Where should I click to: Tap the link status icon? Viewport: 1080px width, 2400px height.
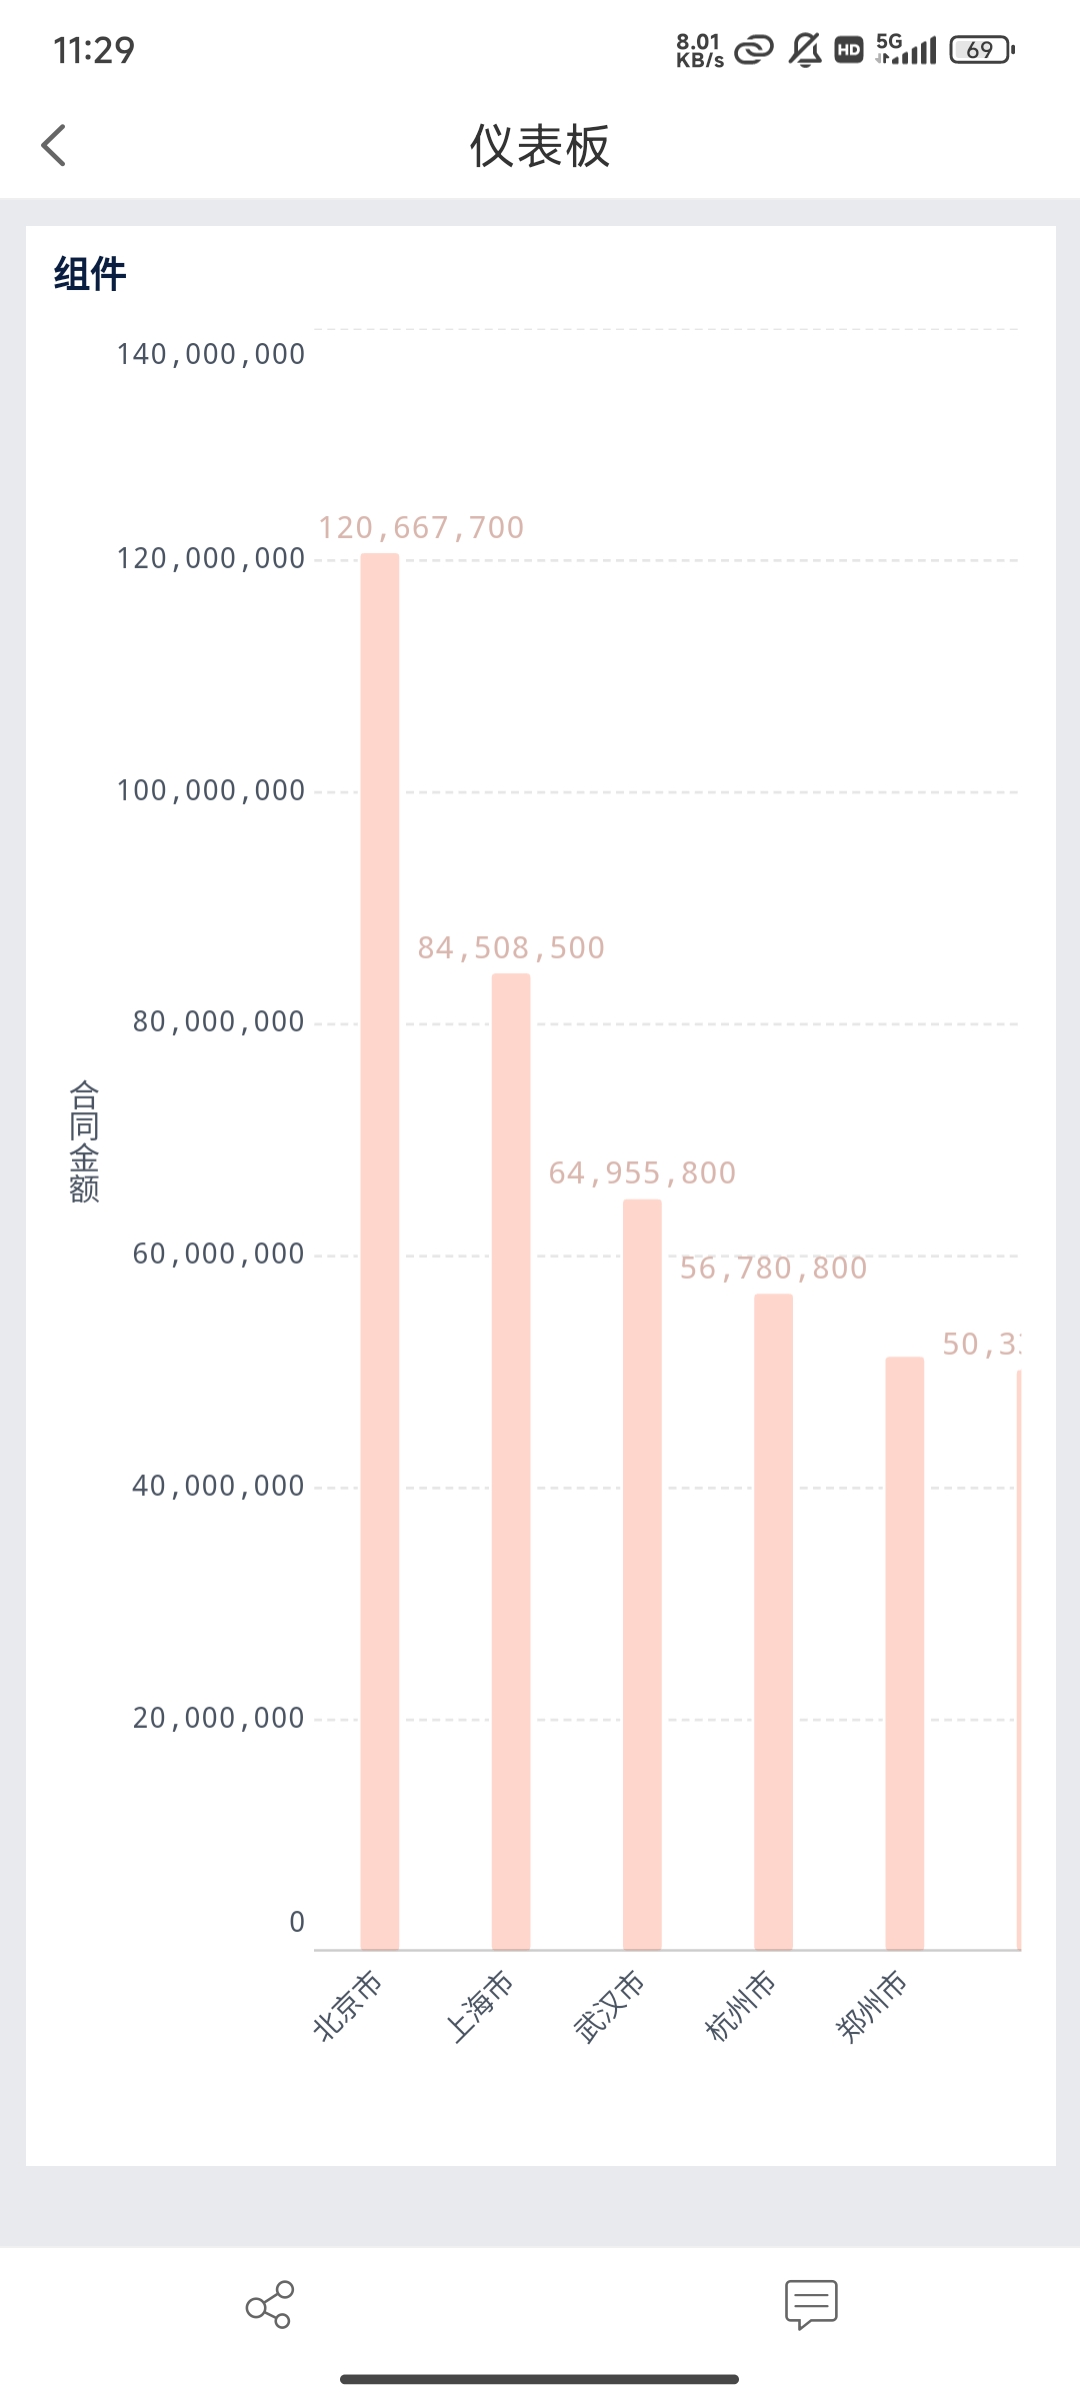point(754,49)
